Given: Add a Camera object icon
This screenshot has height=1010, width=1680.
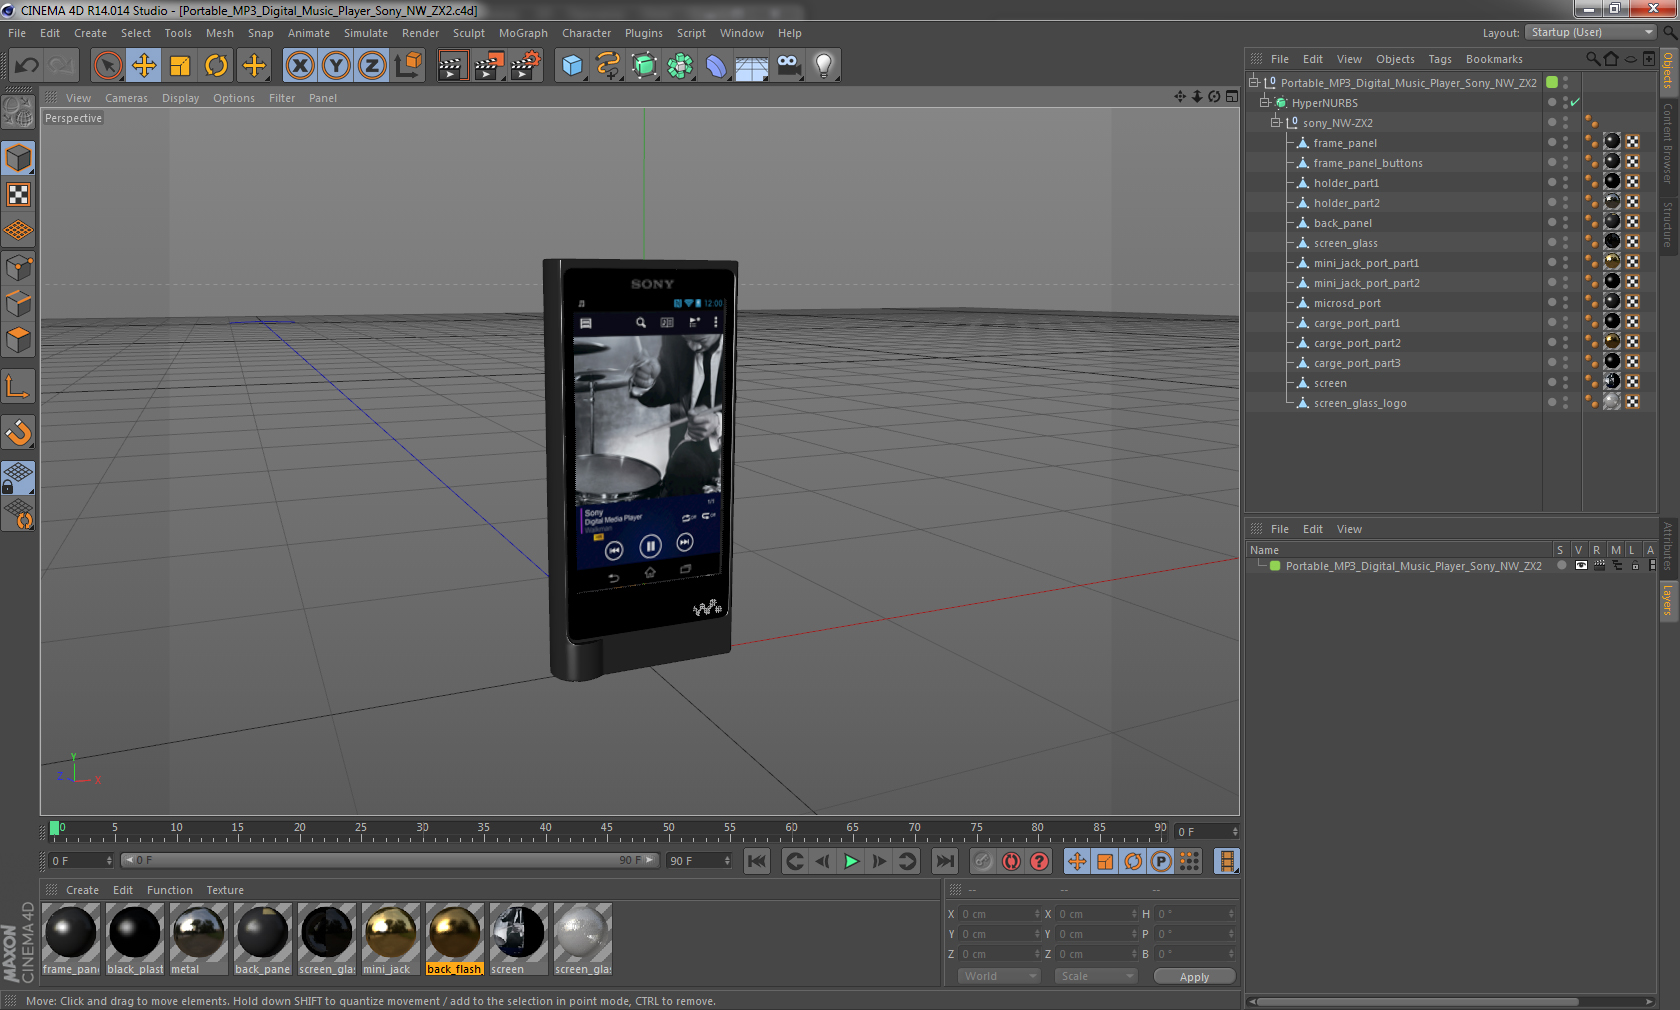Looking at the screenshot, I should pyautogui.click(x=788, y=66).
